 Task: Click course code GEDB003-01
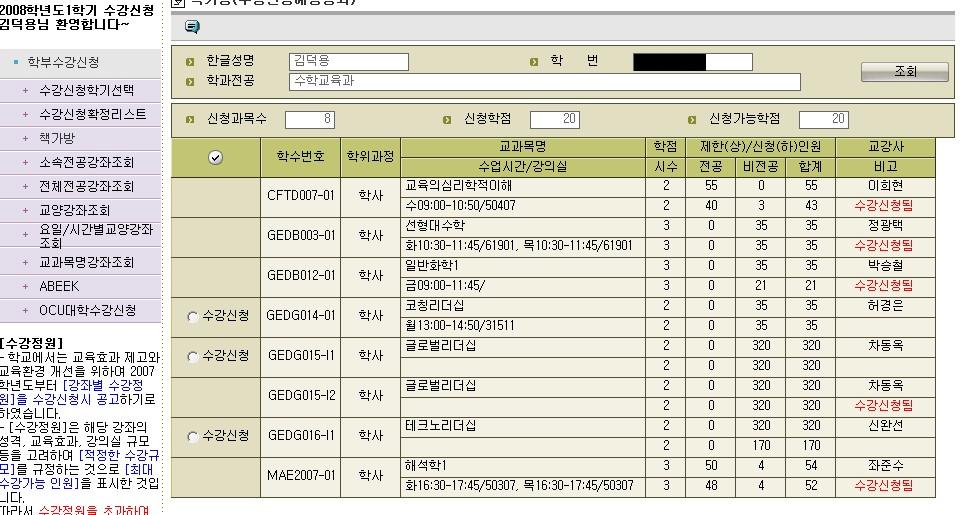point(300,236)
